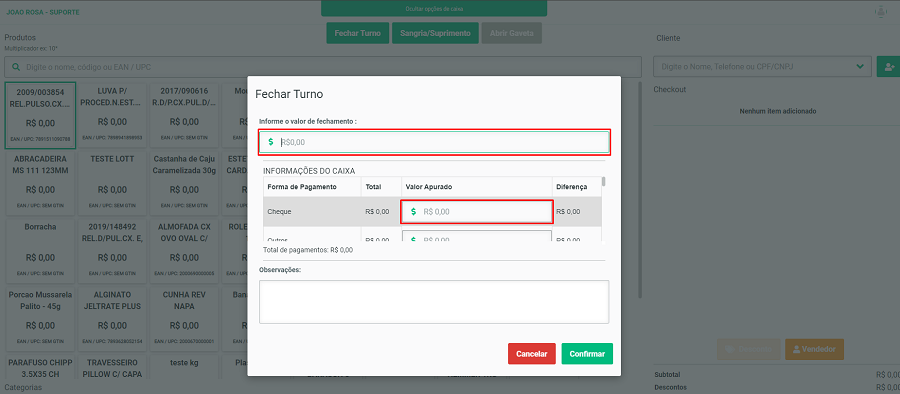900x394 pixels.
Task: Click the dollar icon in the Cheque row
Action: tap(413, 211)
